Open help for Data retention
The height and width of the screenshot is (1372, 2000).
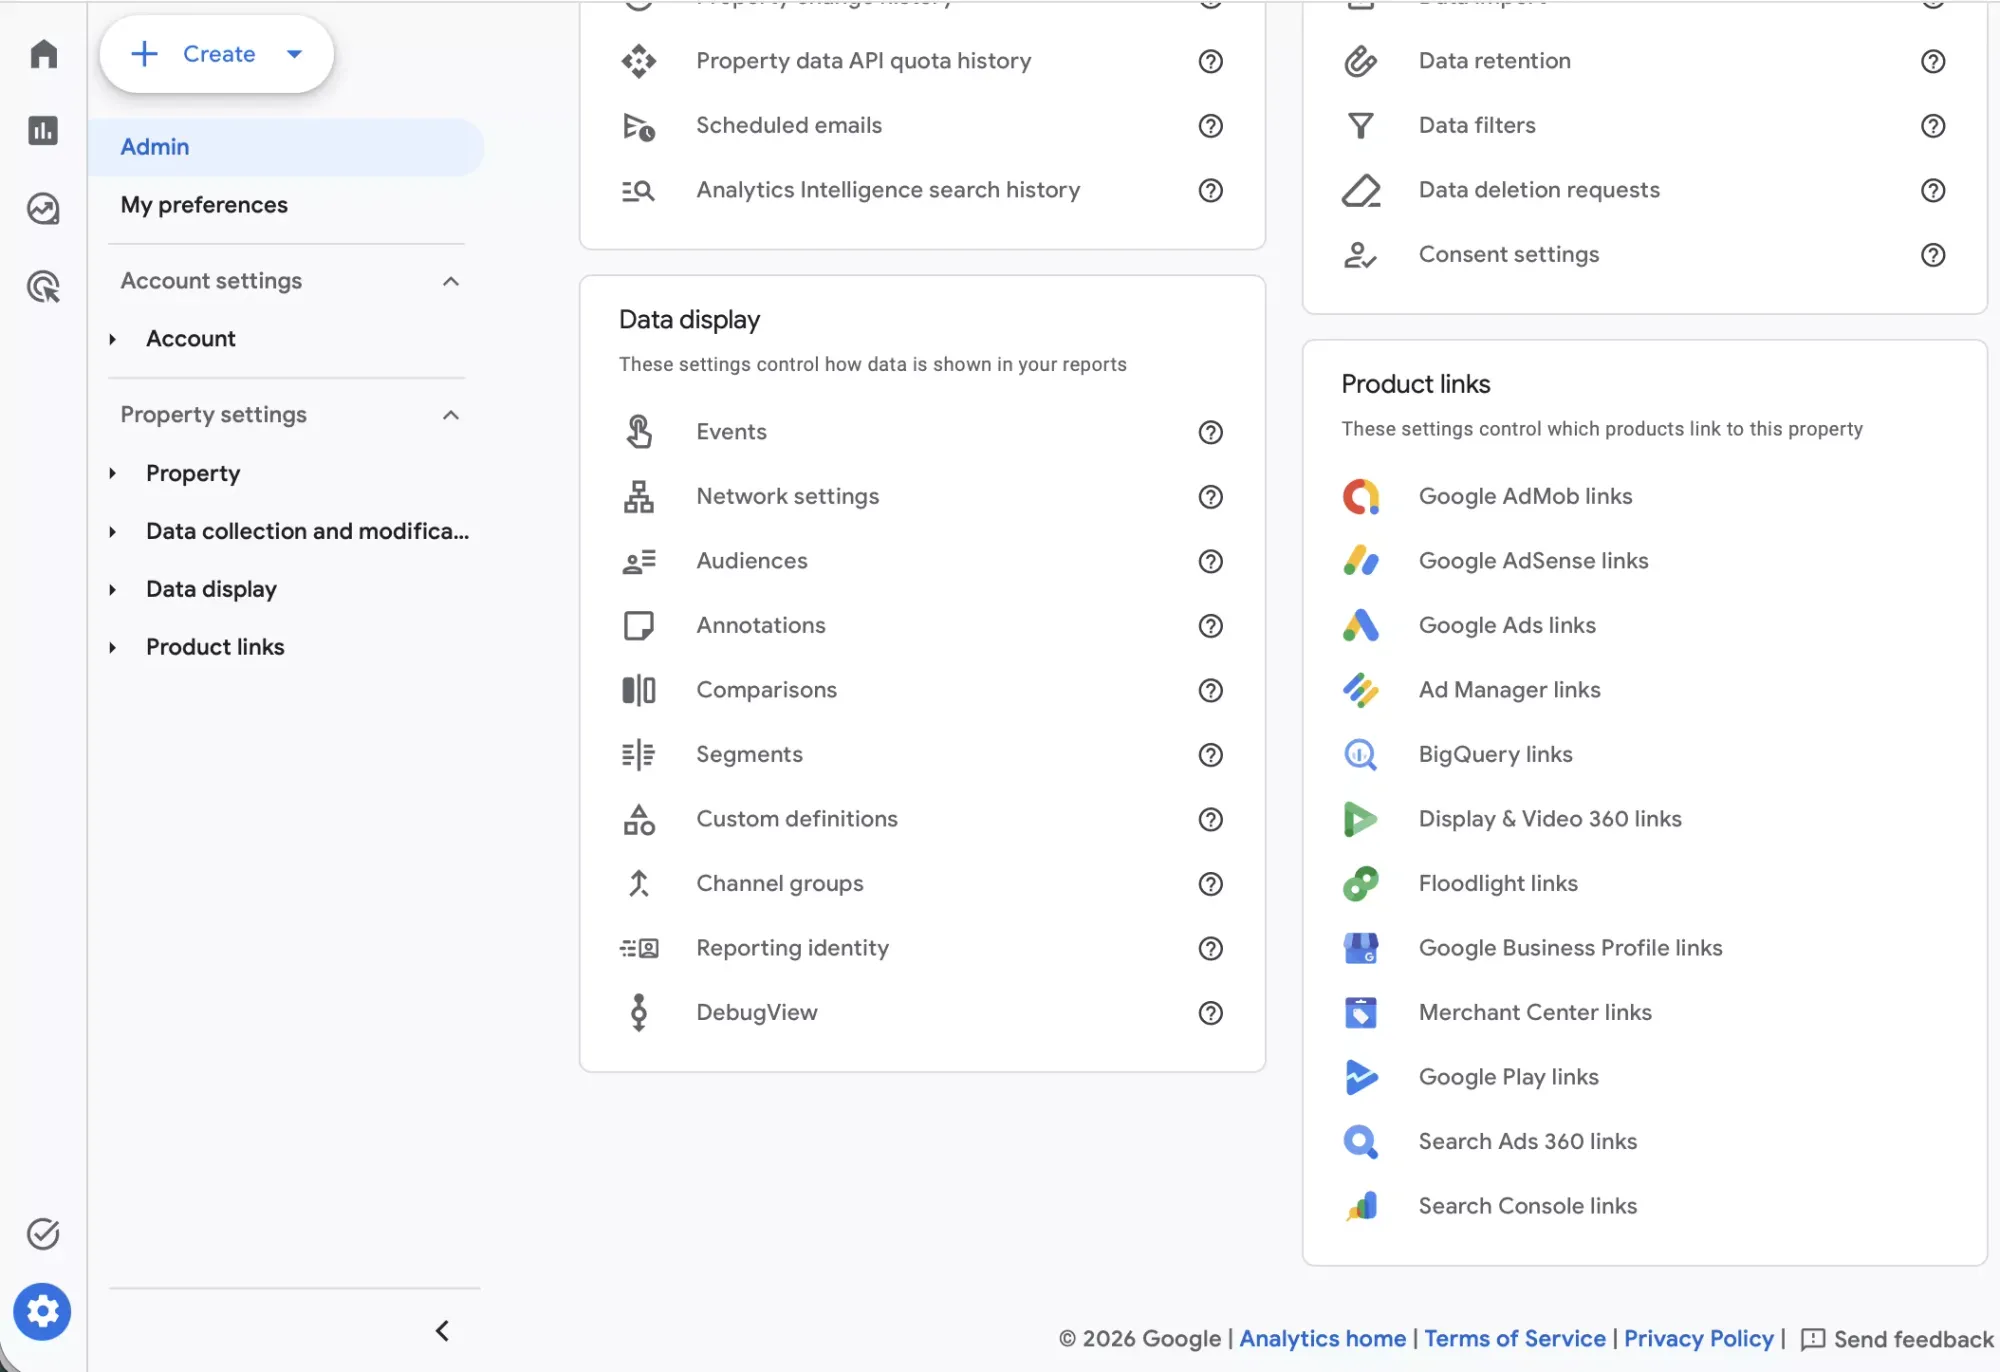pyautogui.click(x=1933, y=61)
